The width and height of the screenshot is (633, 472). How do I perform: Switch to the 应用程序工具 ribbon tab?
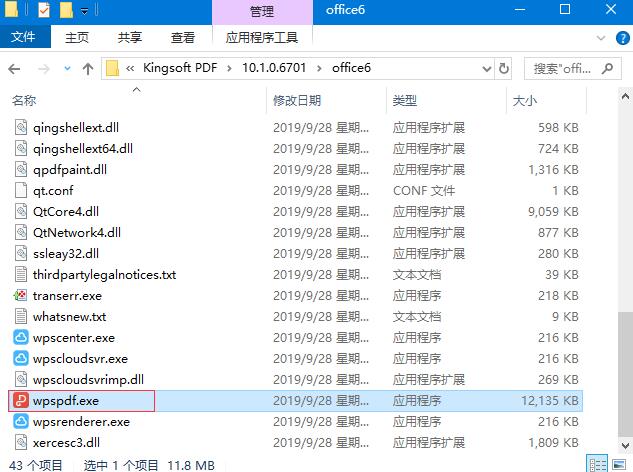[x=262, y=38]
